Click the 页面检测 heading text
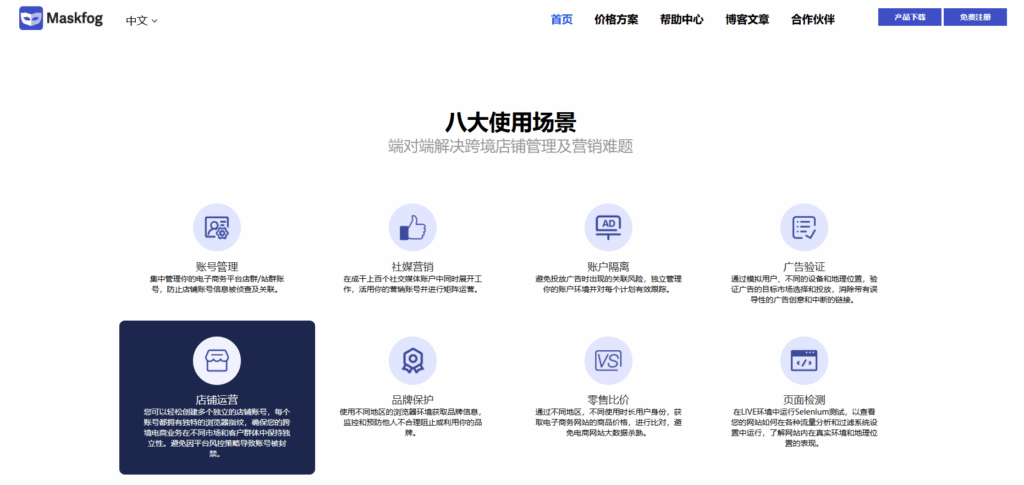The image size is (1024, 485). click(804, 399)
